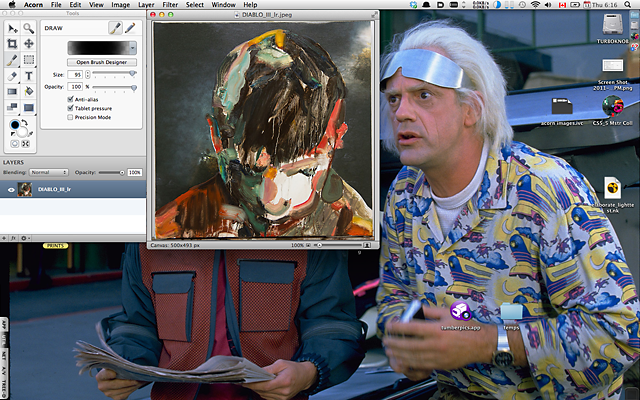
Task: Open volume control in menu bar
Action: pyautogui.click(x=548, y=4)
